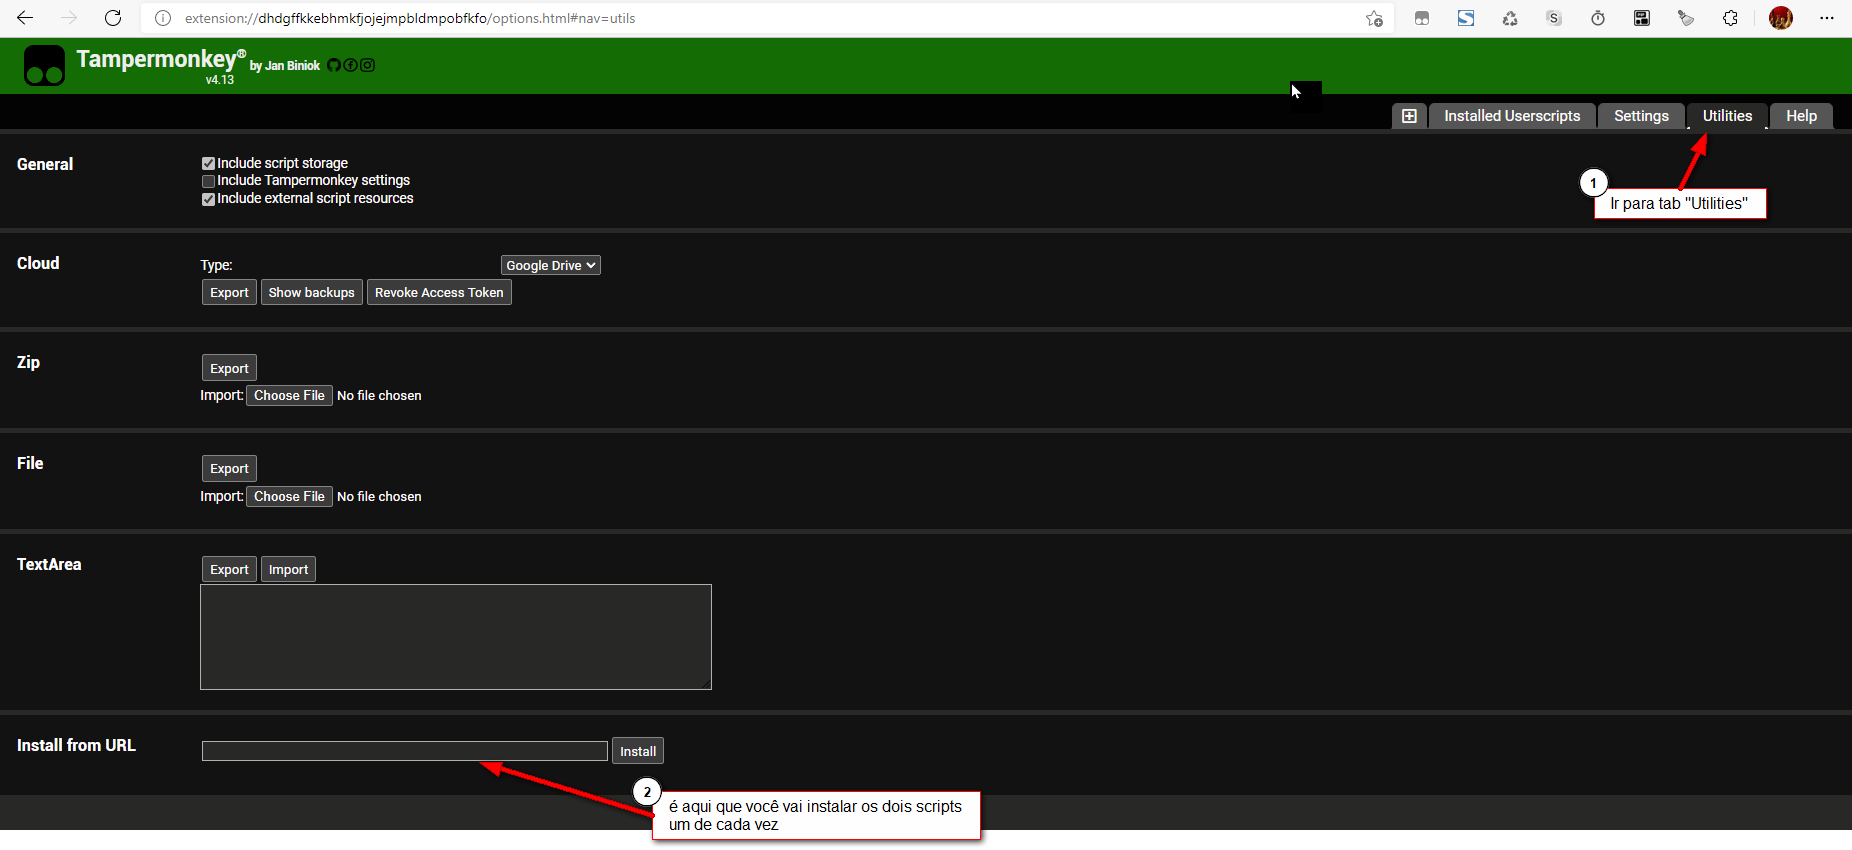Open the Facebook link icon
Screen dimensions: 1852x850
[350, 65]
